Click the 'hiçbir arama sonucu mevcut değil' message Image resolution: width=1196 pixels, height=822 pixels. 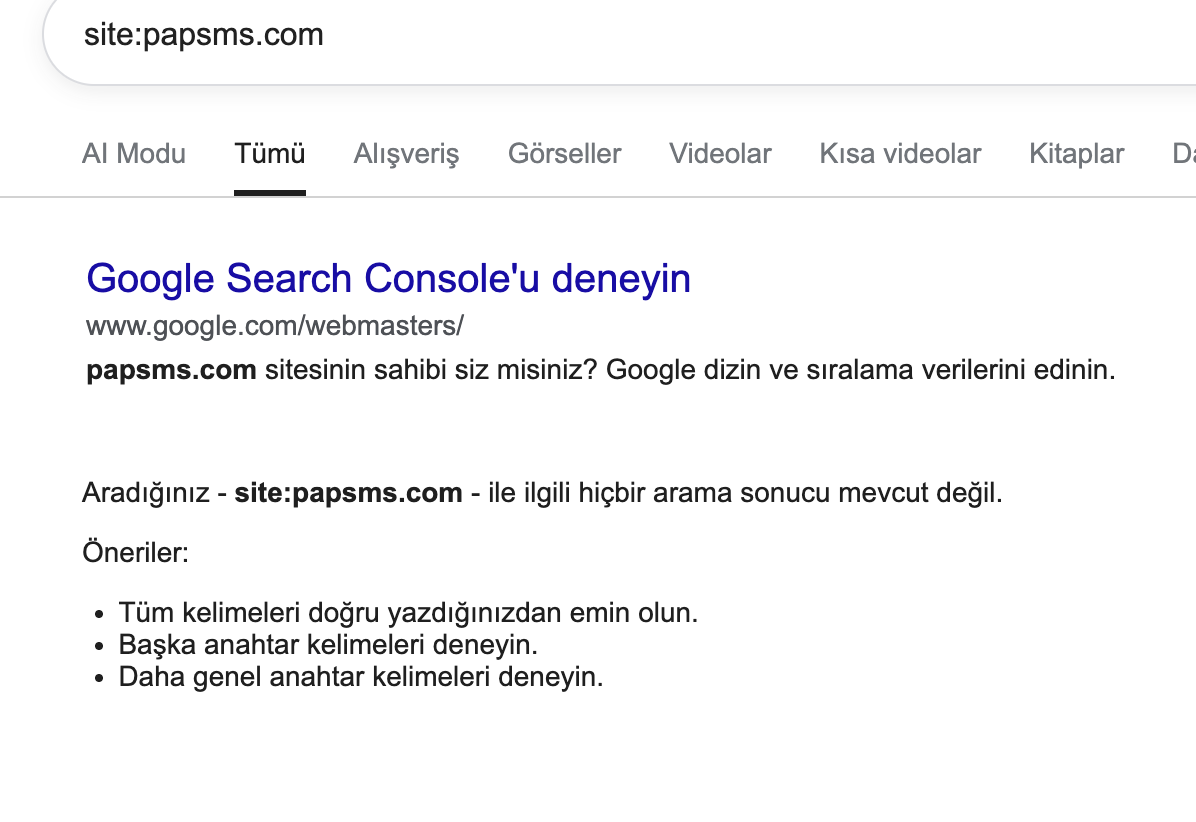[x=744, y=493]
